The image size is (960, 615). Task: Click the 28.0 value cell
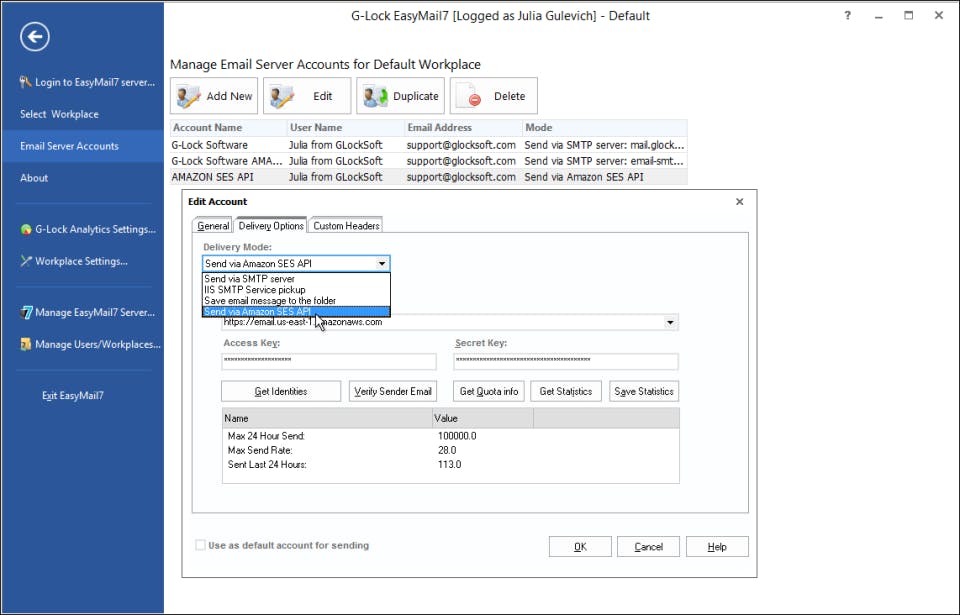tap(447, 450)
